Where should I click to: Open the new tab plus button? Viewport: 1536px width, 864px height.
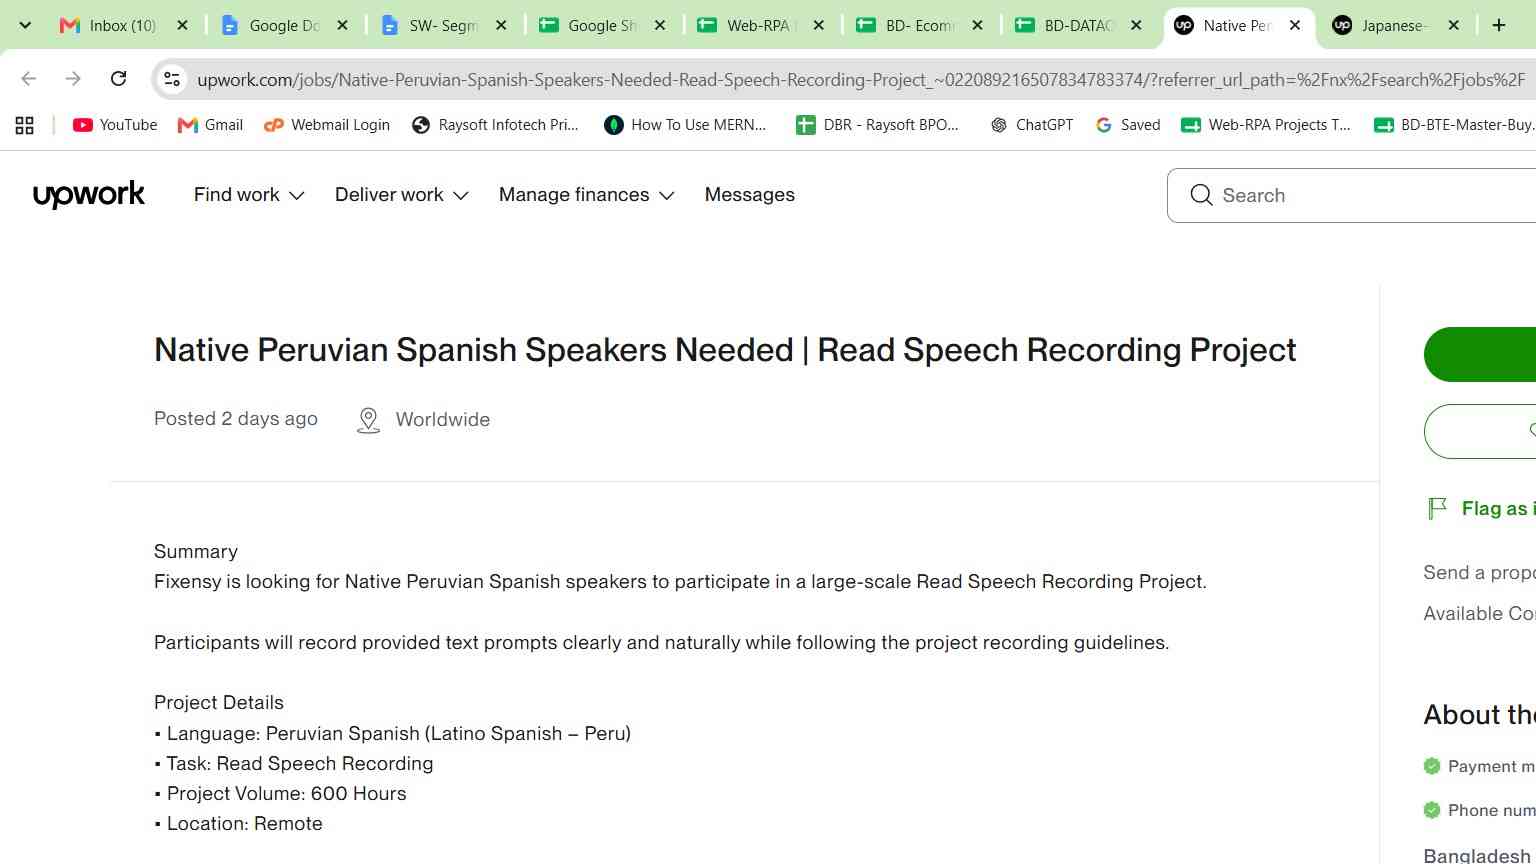tap(1499, 25)
